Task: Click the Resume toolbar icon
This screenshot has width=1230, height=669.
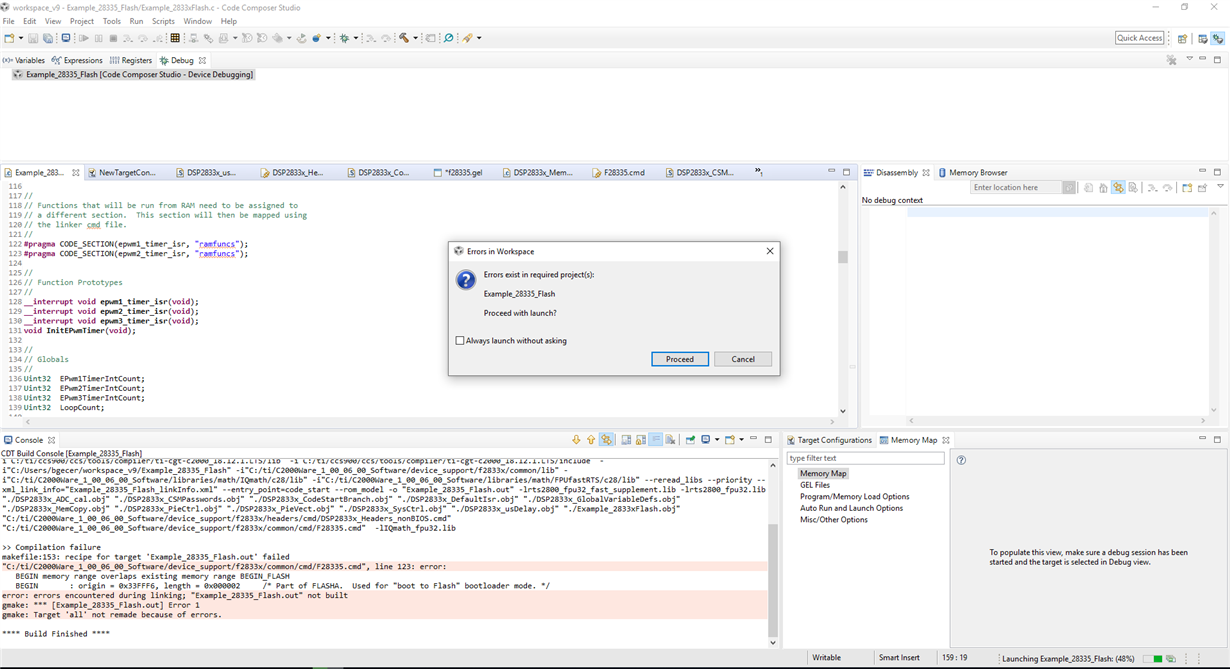Action: (x=83, y=38)
